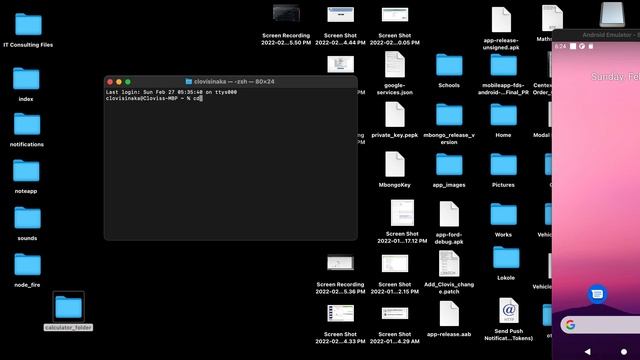Select Screen Recording 2022-02 5.50 PM file
This screenshot has height=360, width=640.
coord(286,13)
